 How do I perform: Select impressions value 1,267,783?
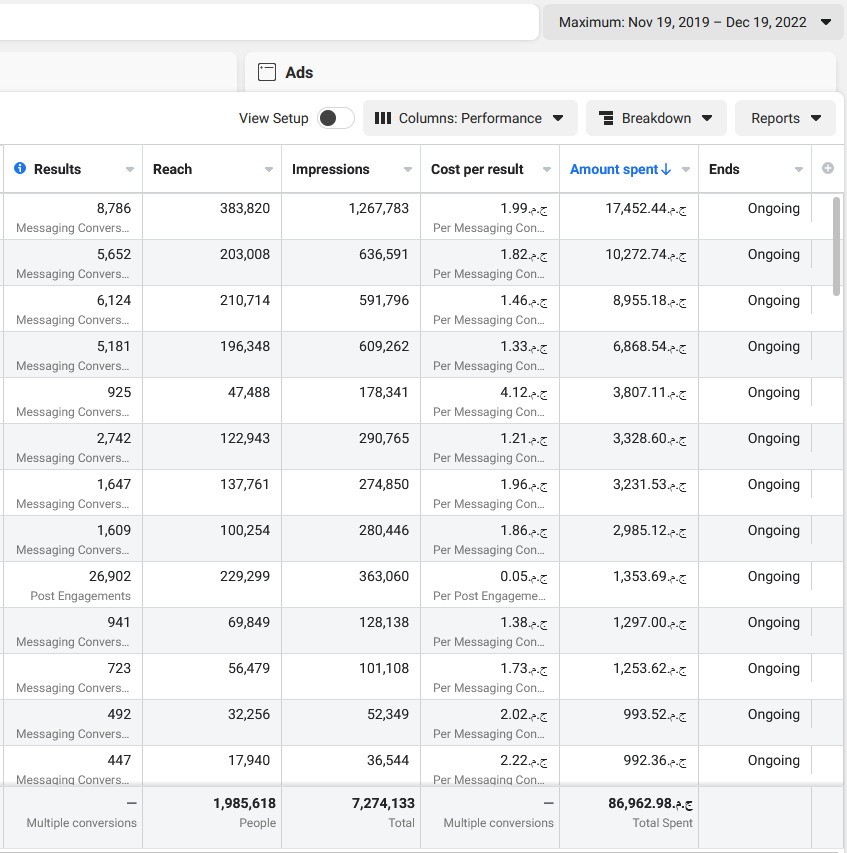[x=379, y=208]
